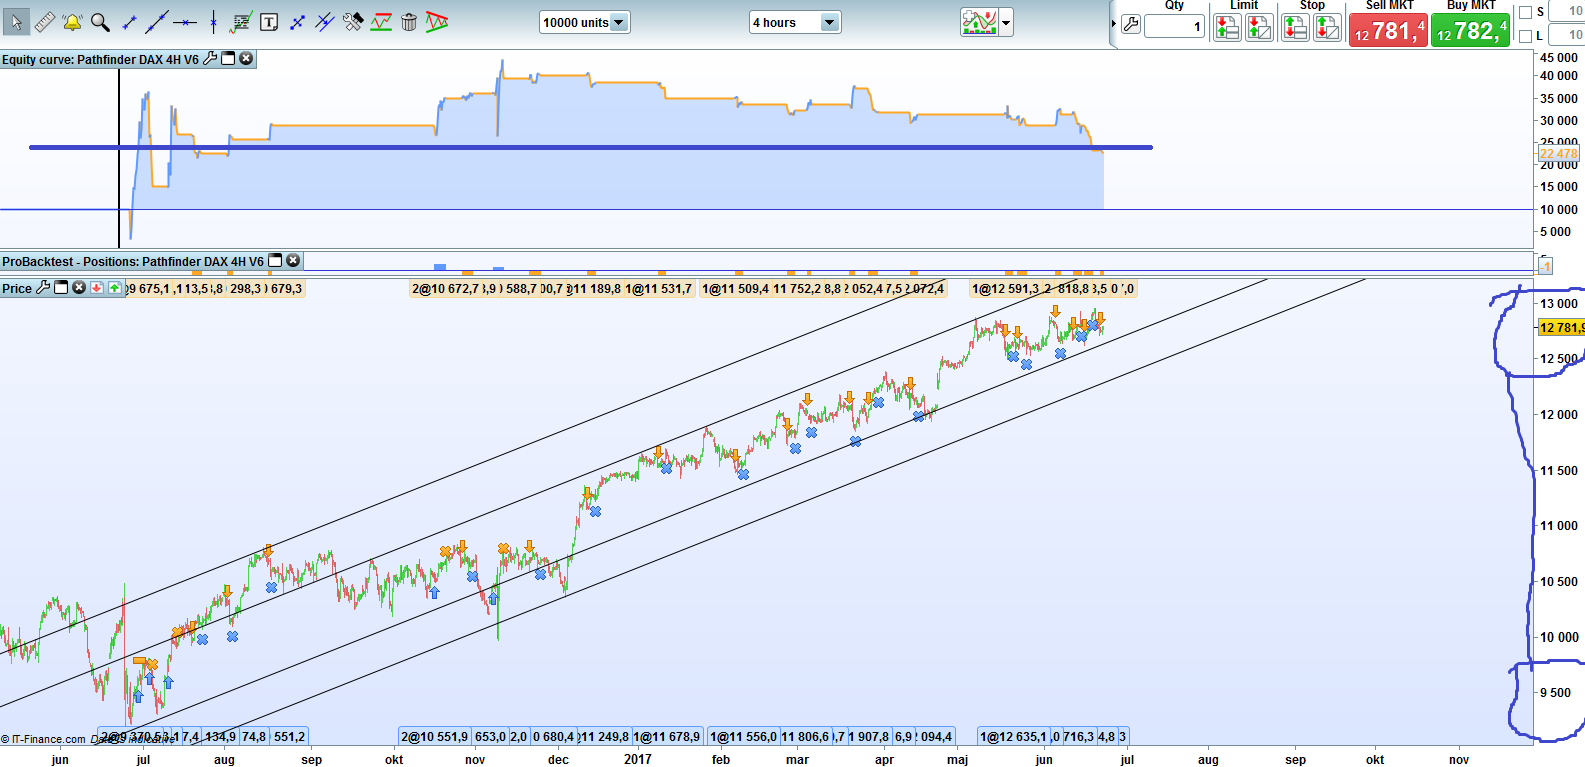Select the ruler measurement tool
The width and height of the screenshot is (1585, 767).
click(44, 22)
